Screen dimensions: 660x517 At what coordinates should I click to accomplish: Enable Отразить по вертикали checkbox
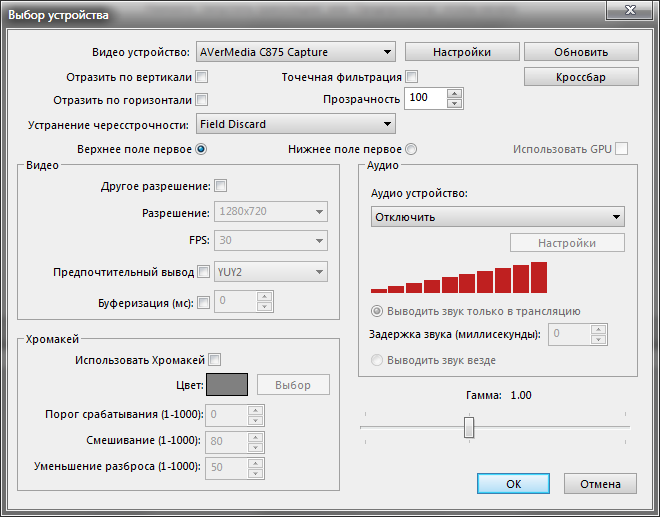[x=202, y=76]
